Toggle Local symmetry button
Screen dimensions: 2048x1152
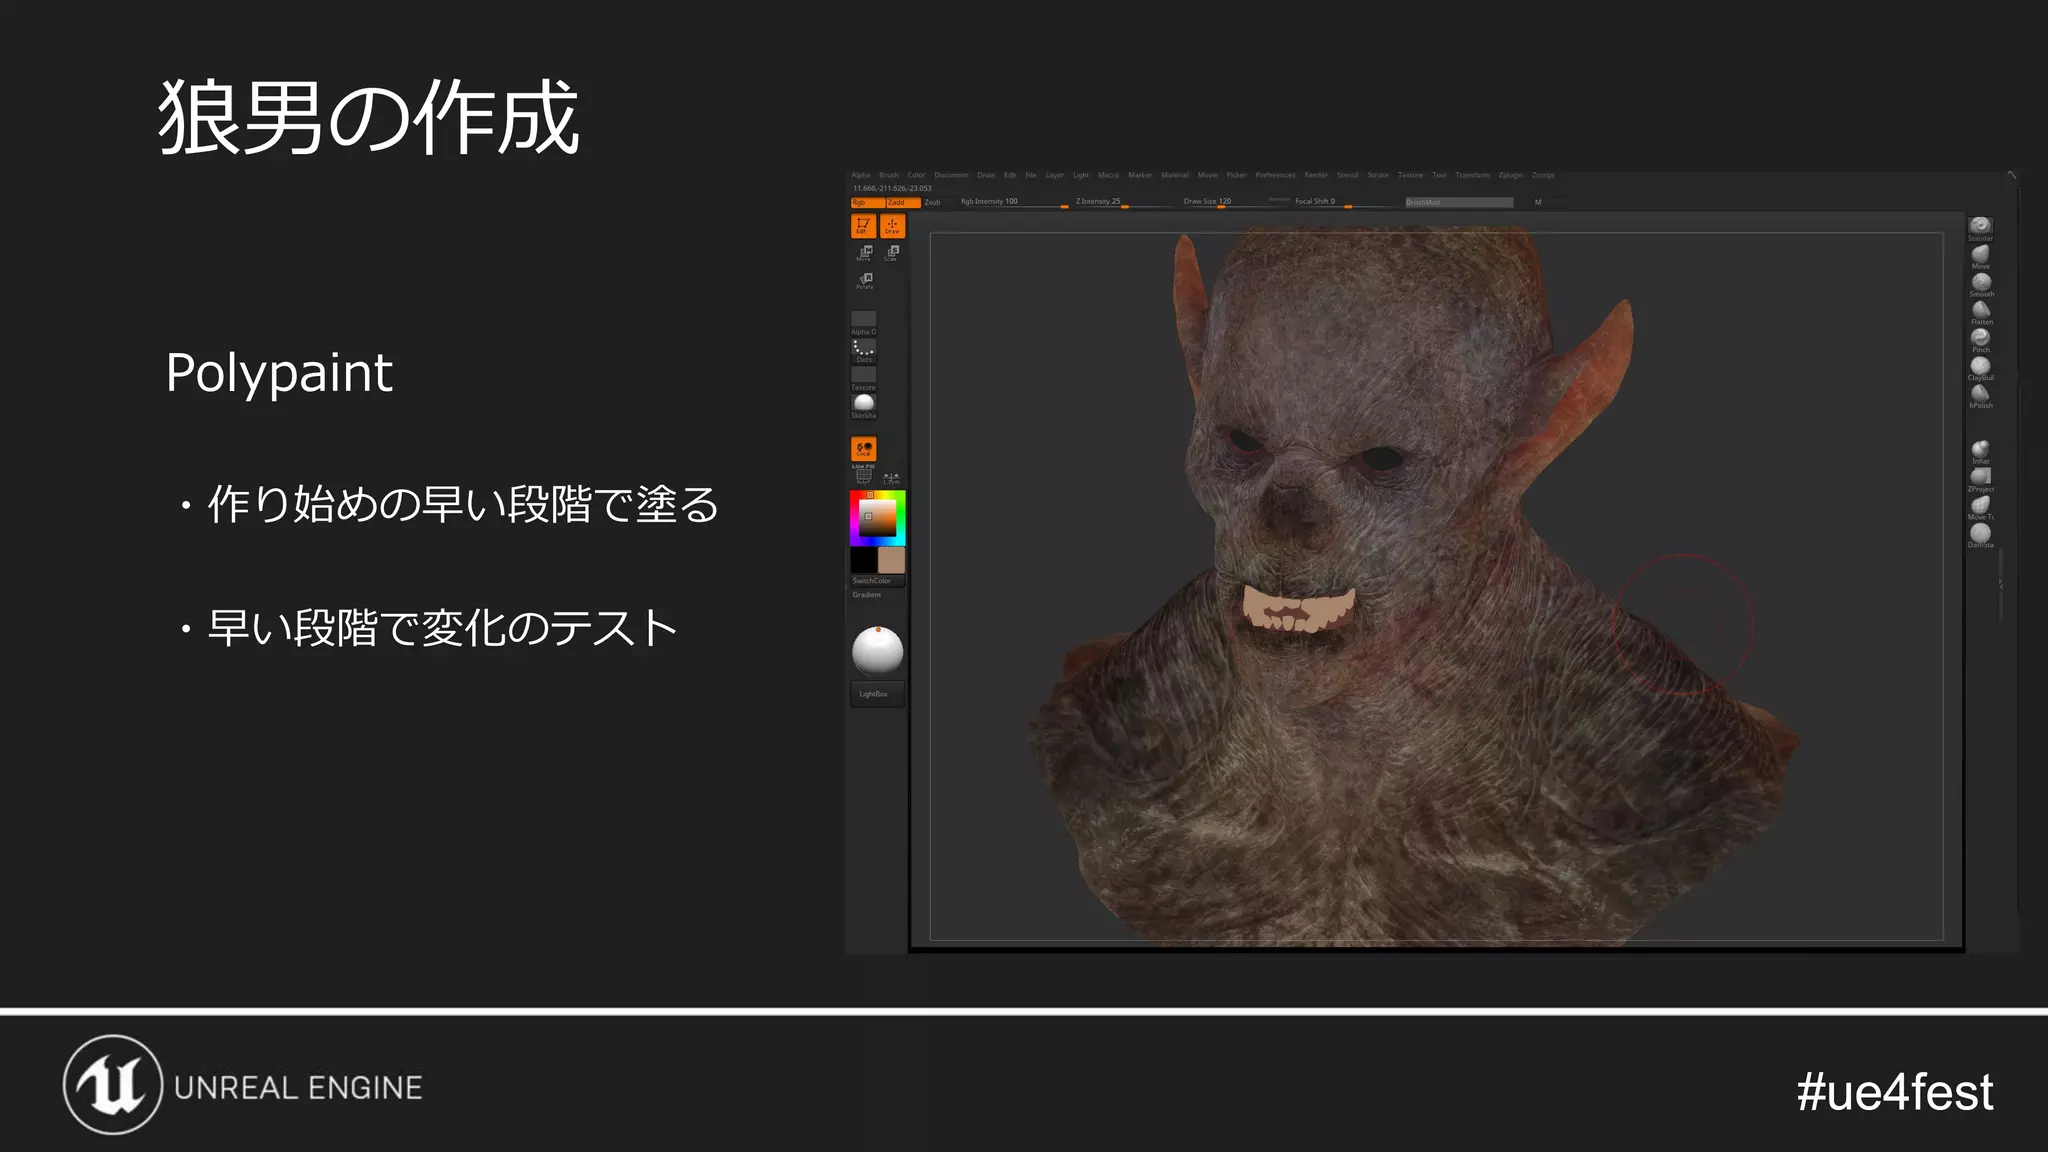click(863, 449)
